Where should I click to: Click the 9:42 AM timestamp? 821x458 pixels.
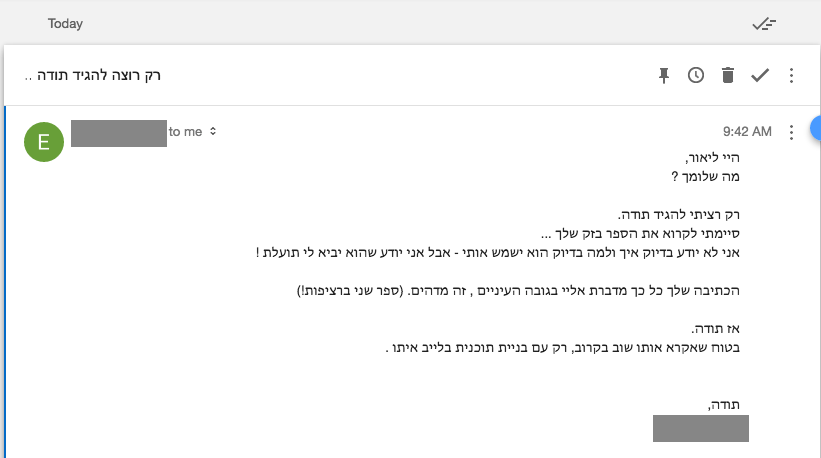747,132
